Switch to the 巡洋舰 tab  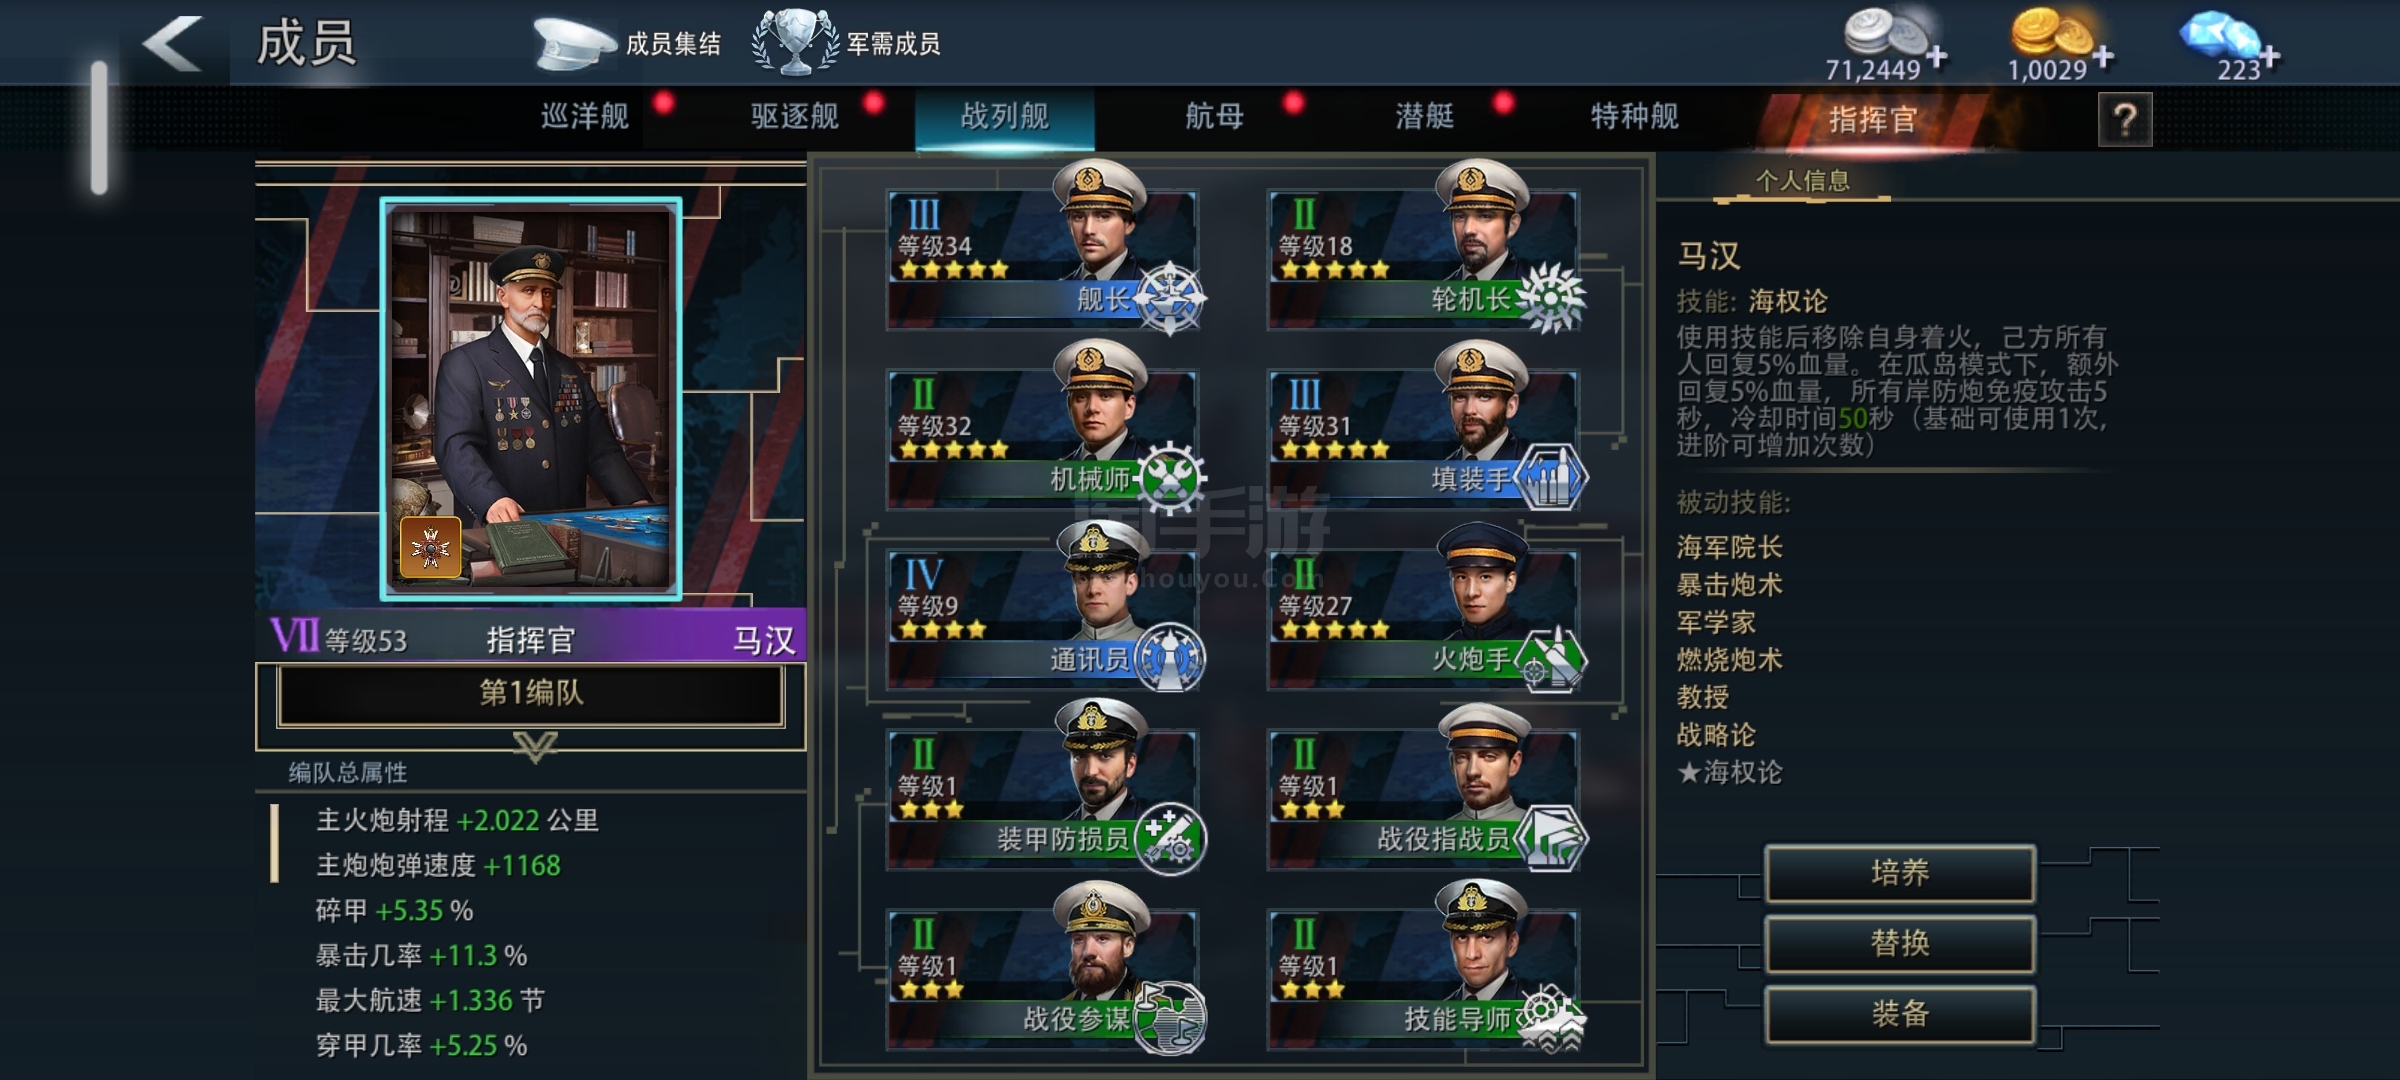(585, 117)
